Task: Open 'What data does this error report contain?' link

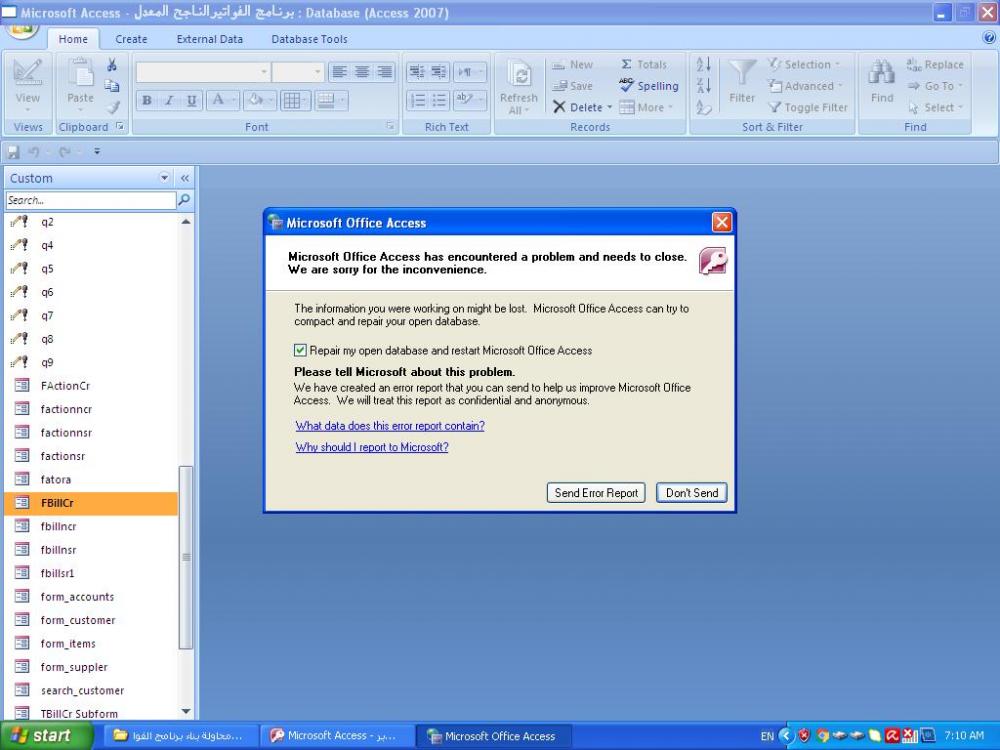Action: tap(390, 425)
